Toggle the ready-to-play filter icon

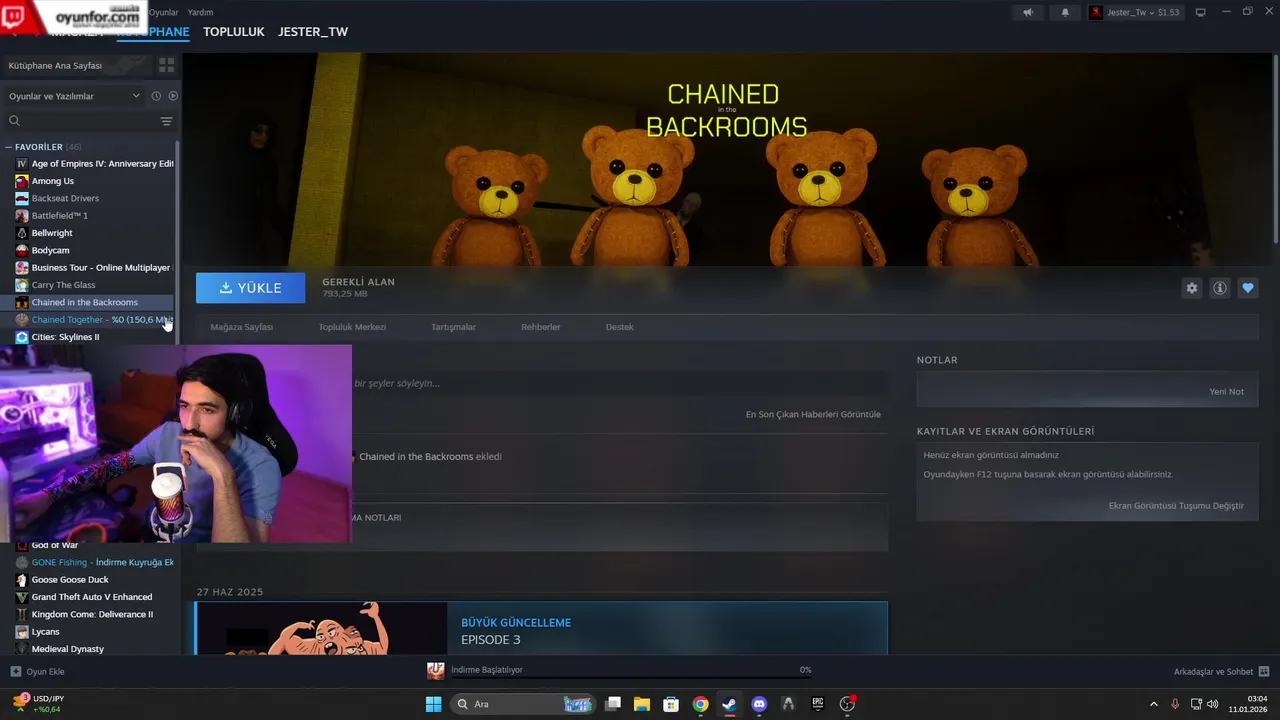tap(173, 96)
